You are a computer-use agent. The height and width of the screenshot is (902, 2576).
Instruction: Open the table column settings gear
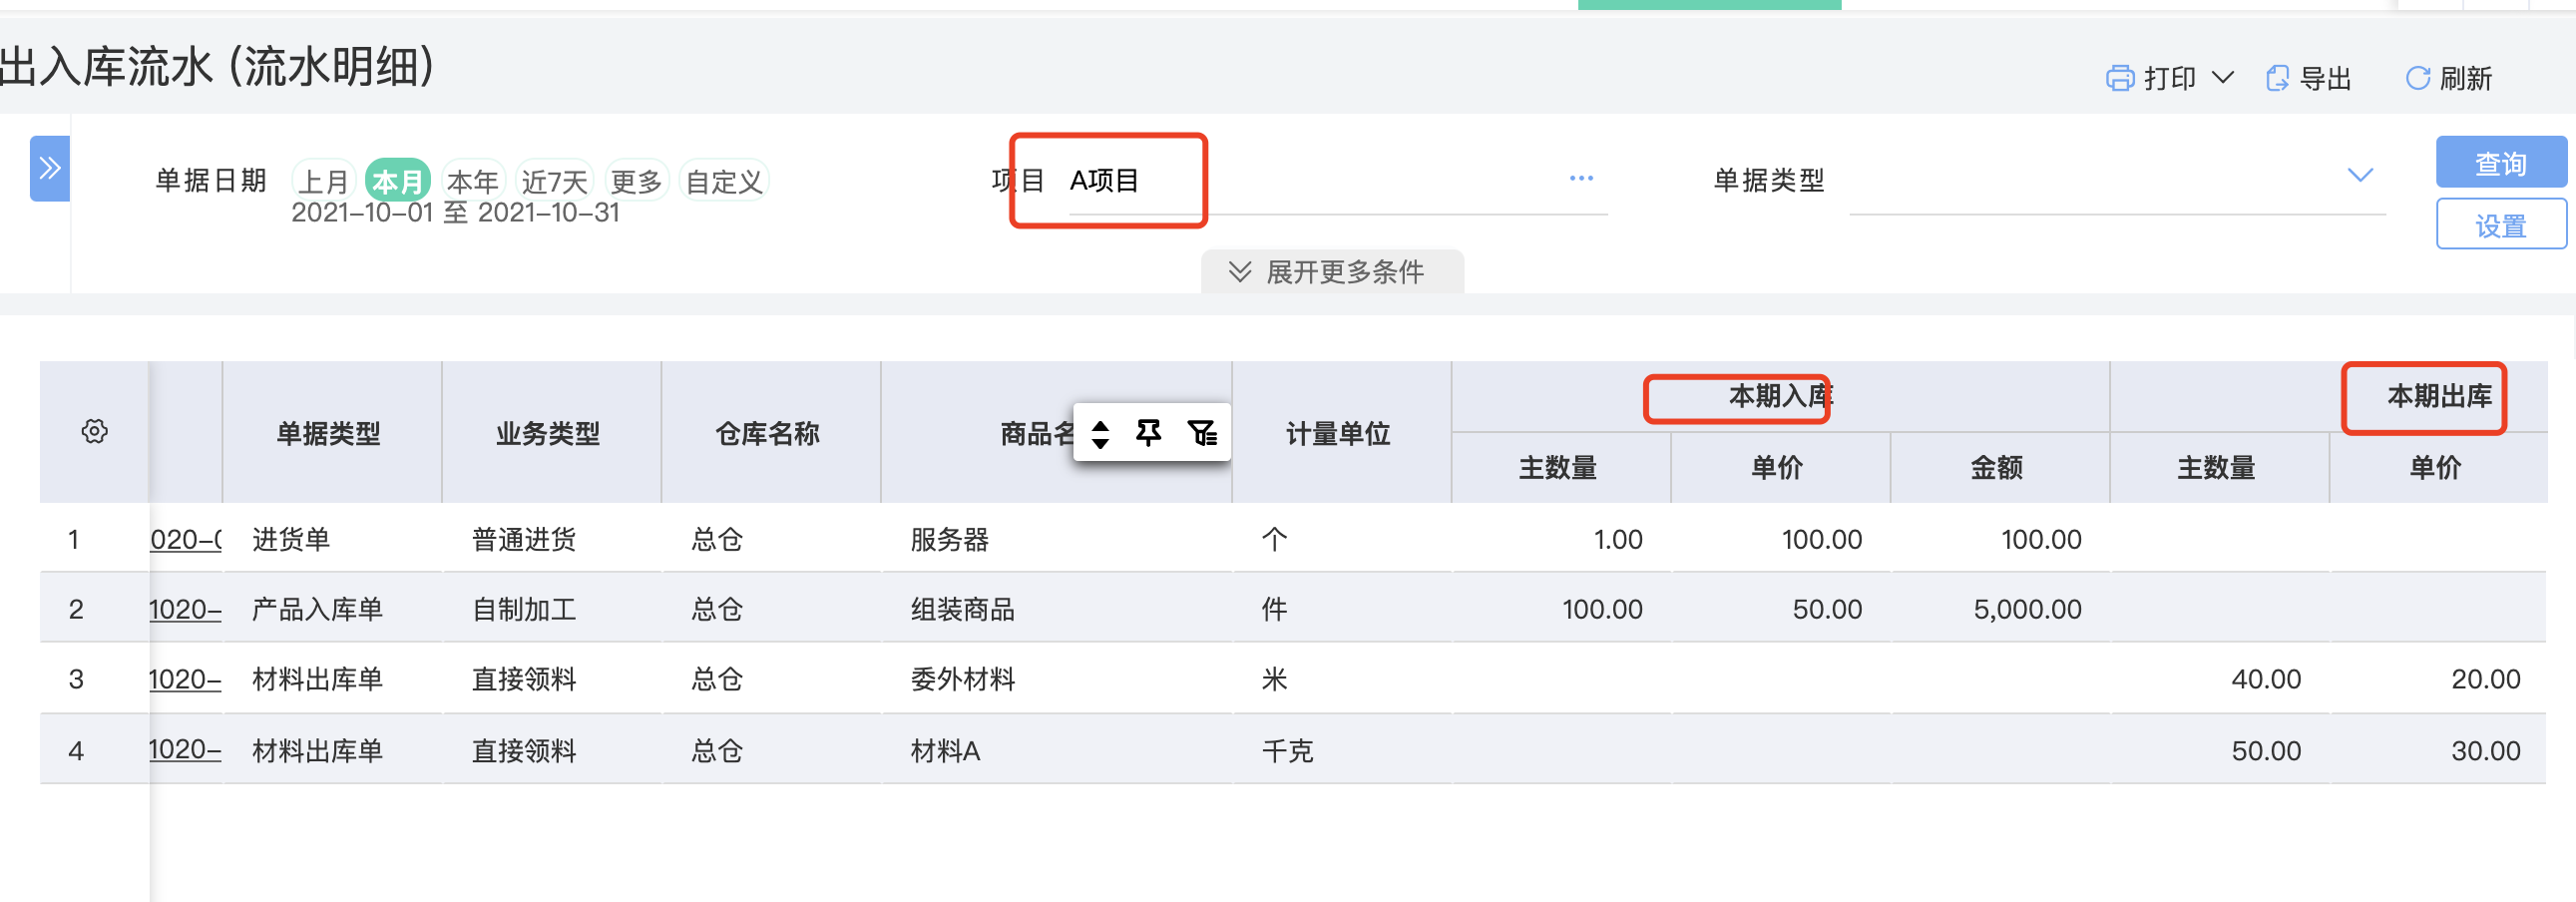[x=94, y=432]
